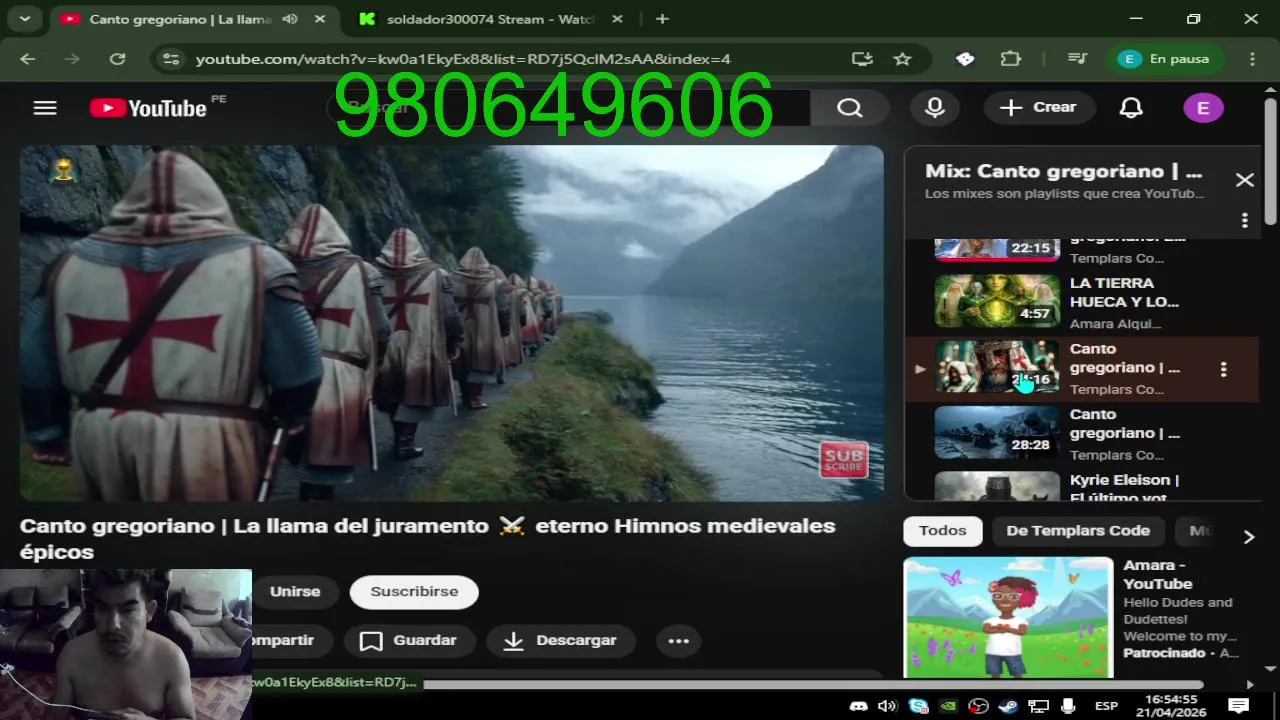Install app icon in address bar
The width and height of the screenshot is (1280, 720).
(862, 59)
